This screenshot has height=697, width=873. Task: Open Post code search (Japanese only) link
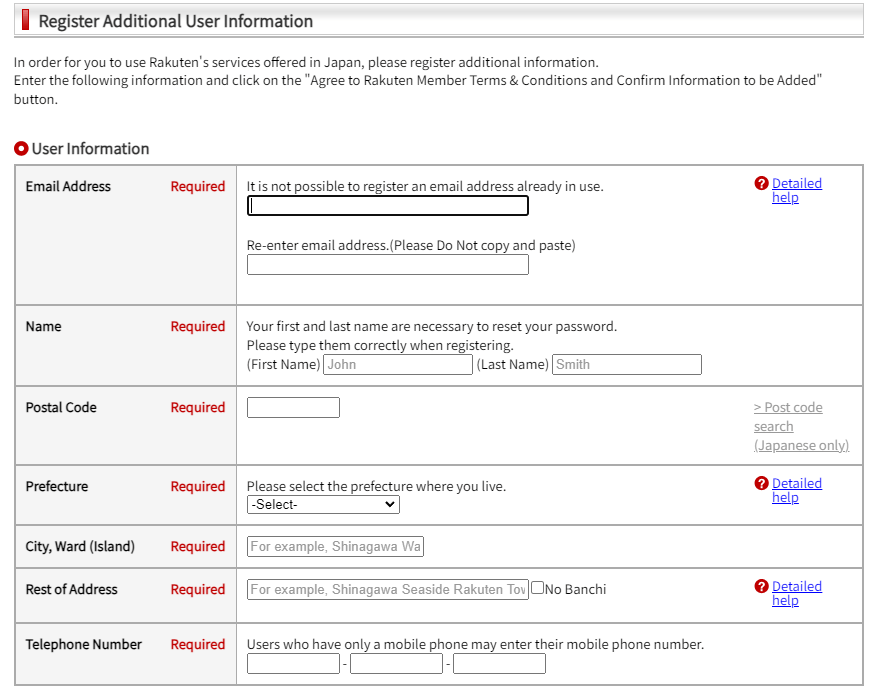click(x=801, y=426)
